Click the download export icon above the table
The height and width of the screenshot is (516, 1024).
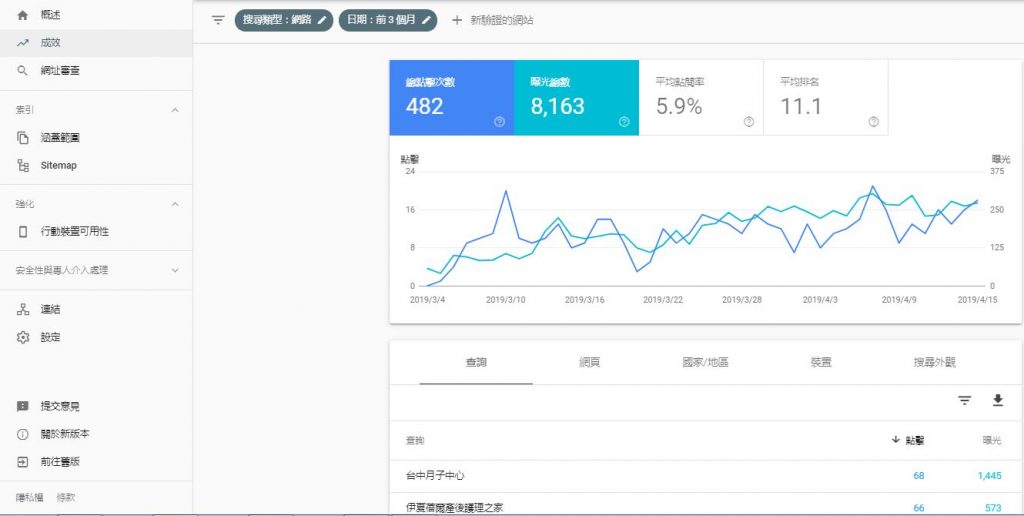pyautogui.click(x=997, y=400)
